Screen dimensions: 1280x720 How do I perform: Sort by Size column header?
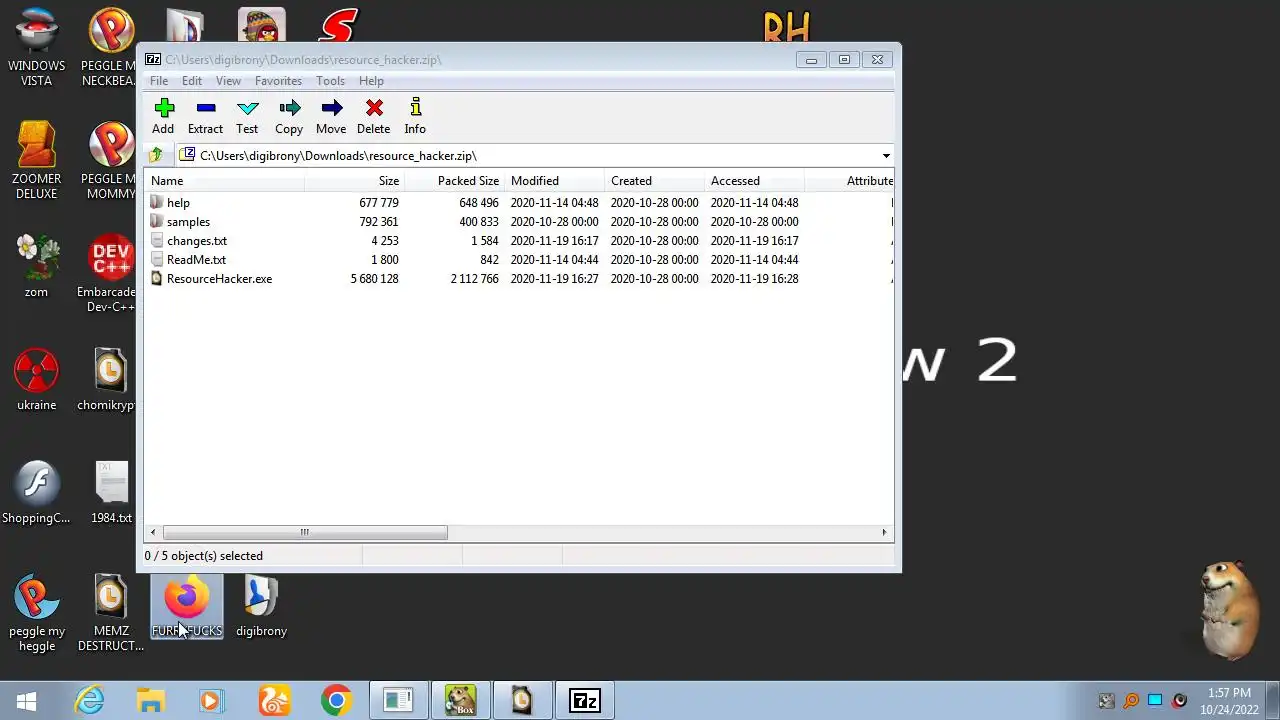pos(354,181)
